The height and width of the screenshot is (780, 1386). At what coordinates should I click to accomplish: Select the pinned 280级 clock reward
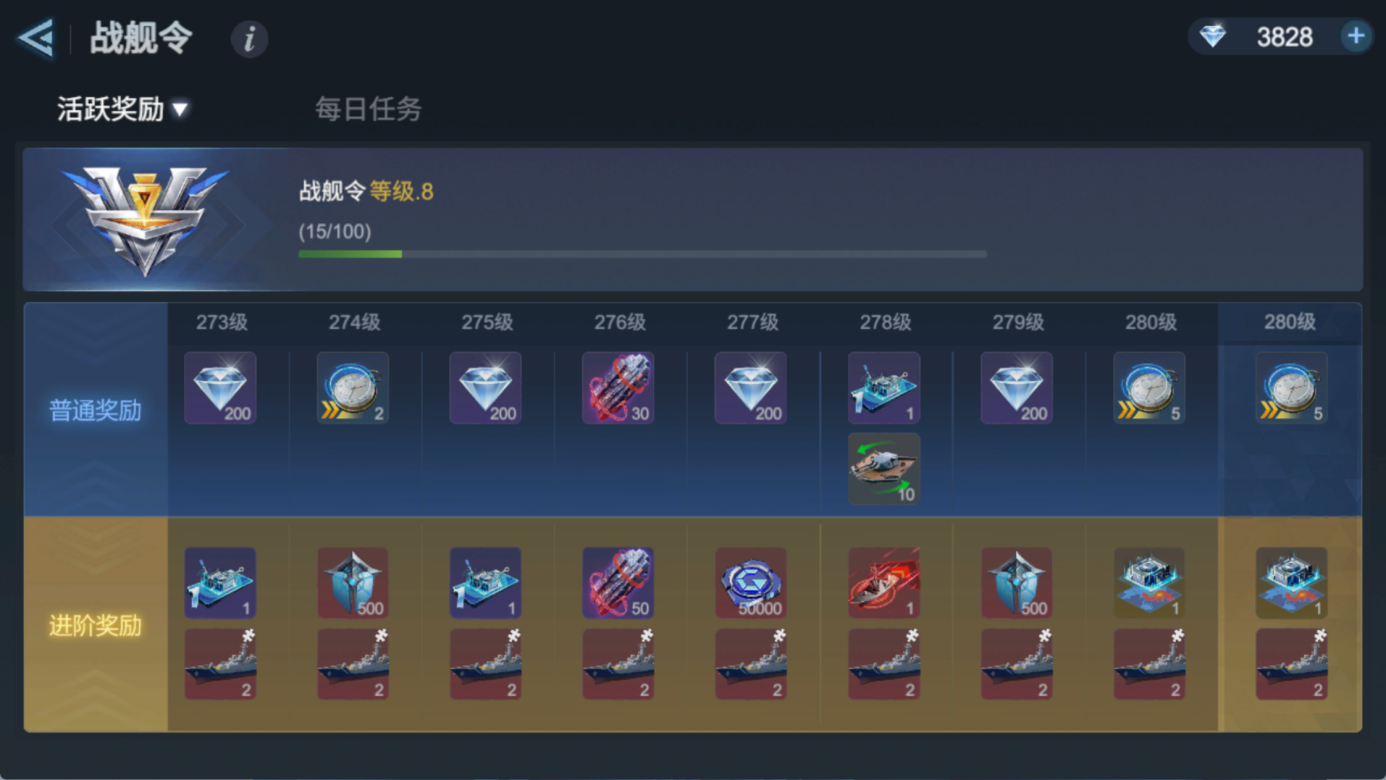(1291, 388)
